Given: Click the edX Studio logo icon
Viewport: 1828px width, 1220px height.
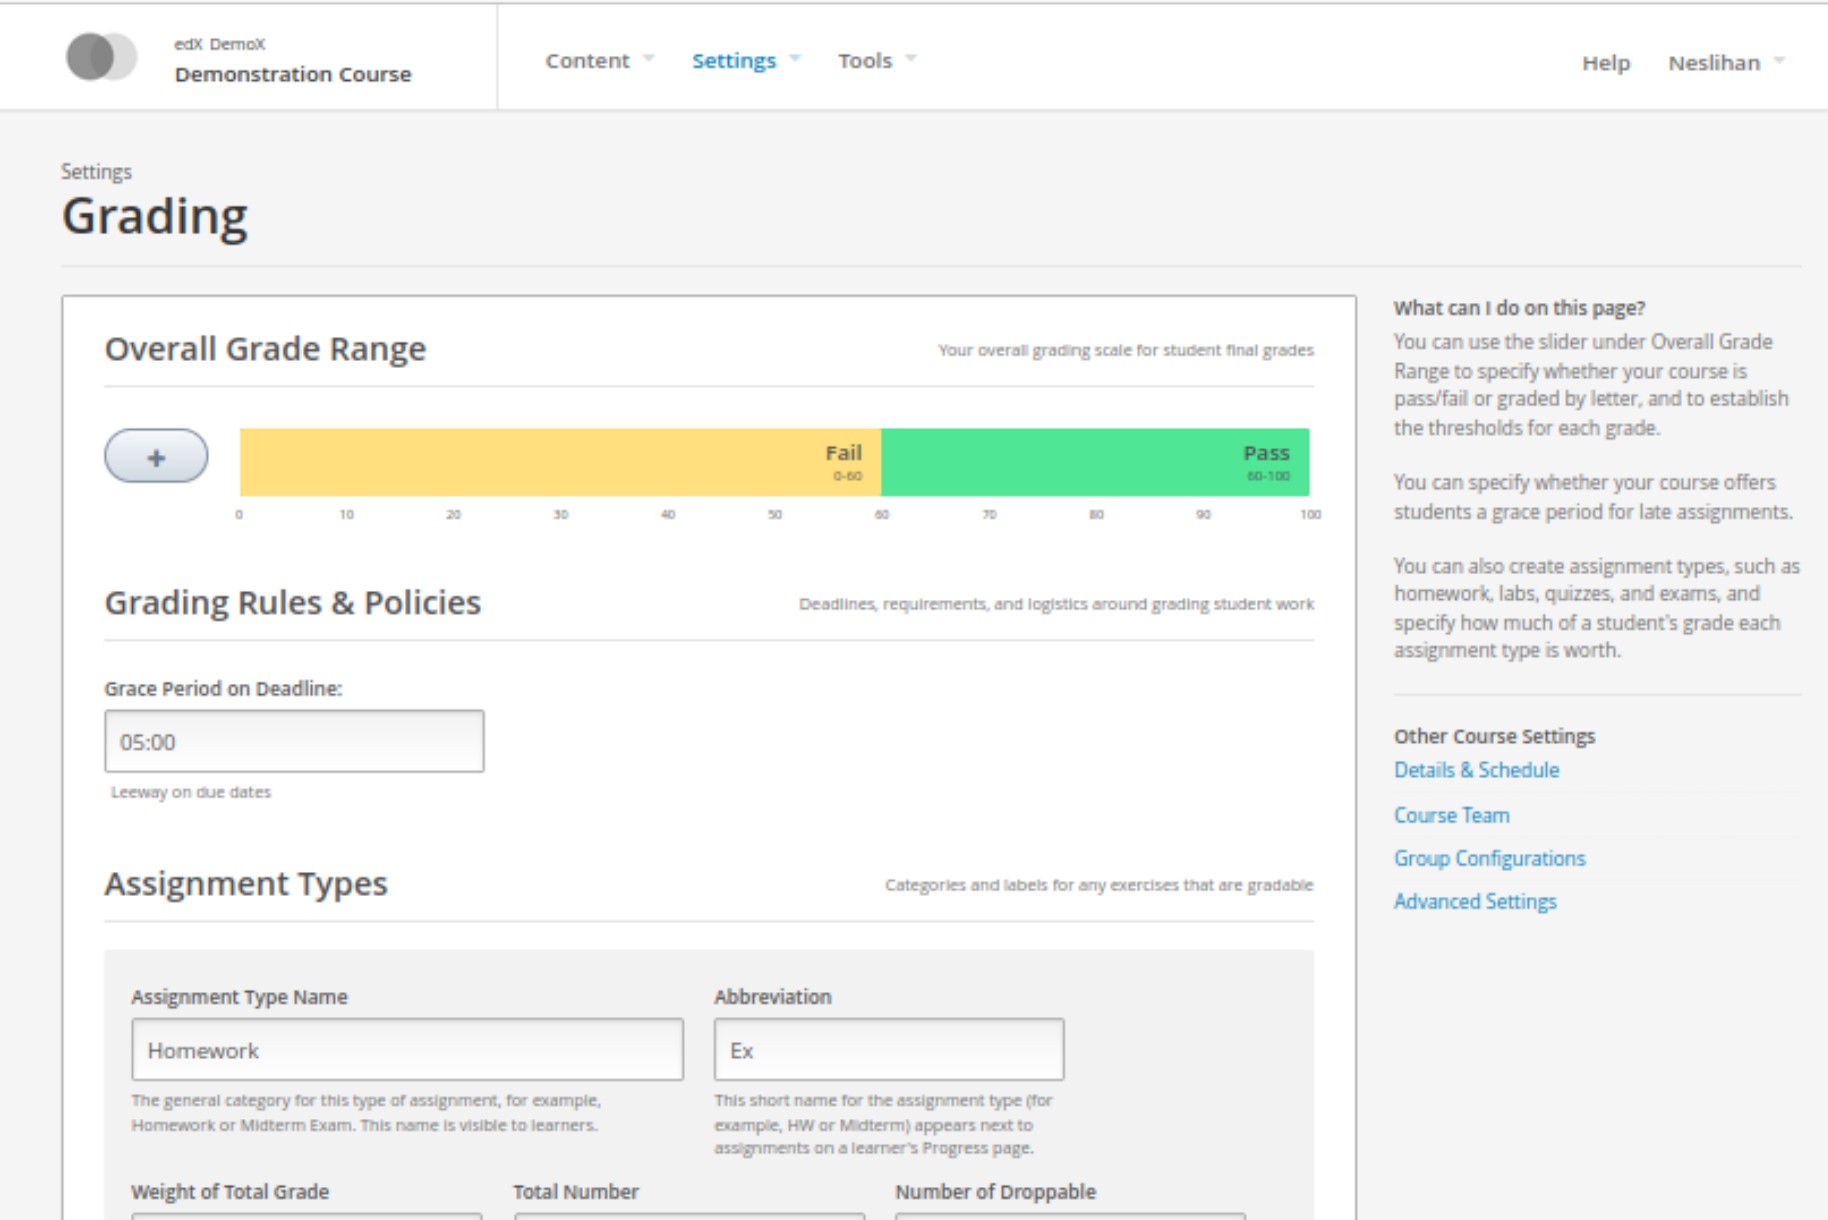Looking at the screenshot, I should point(101,57).
